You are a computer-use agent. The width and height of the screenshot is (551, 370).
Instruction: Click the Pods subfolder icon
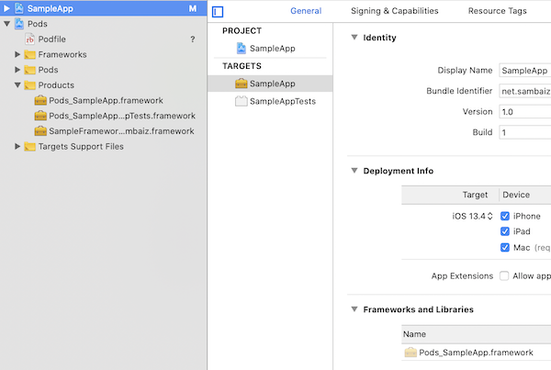tap(30, 70)
